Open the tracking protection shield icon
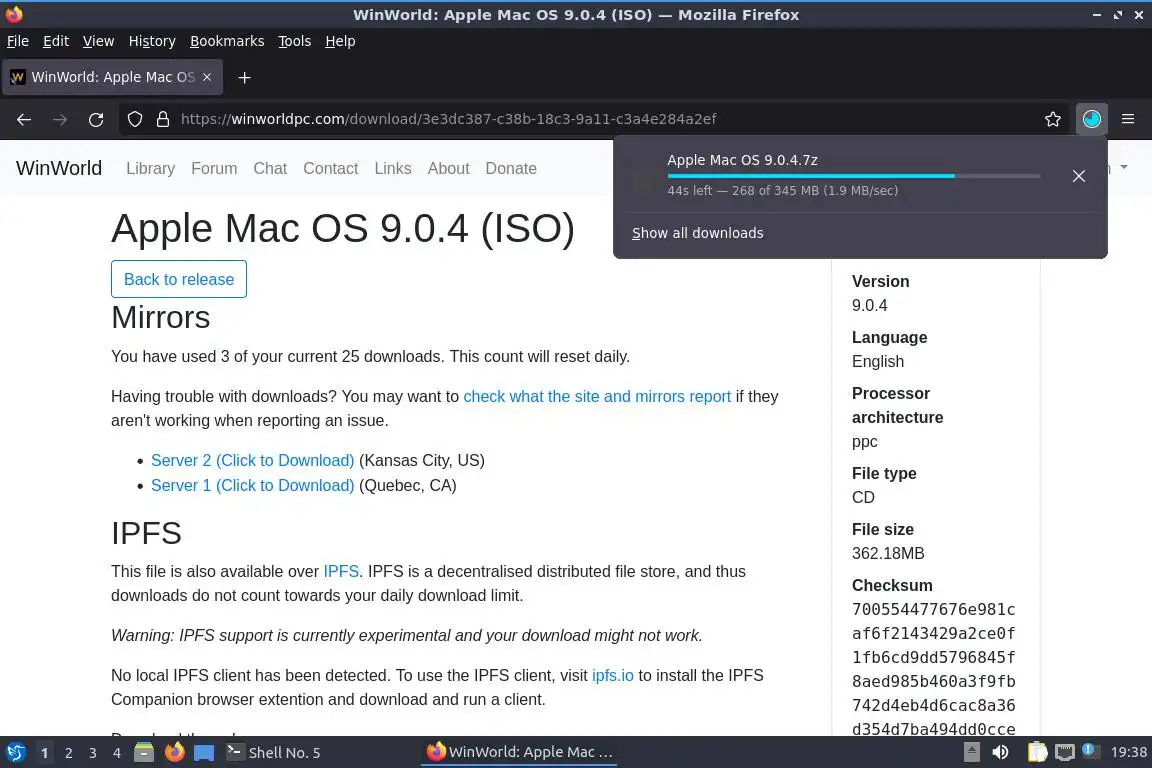Screen dimensions: 1152x768 (x=134, y=119)
